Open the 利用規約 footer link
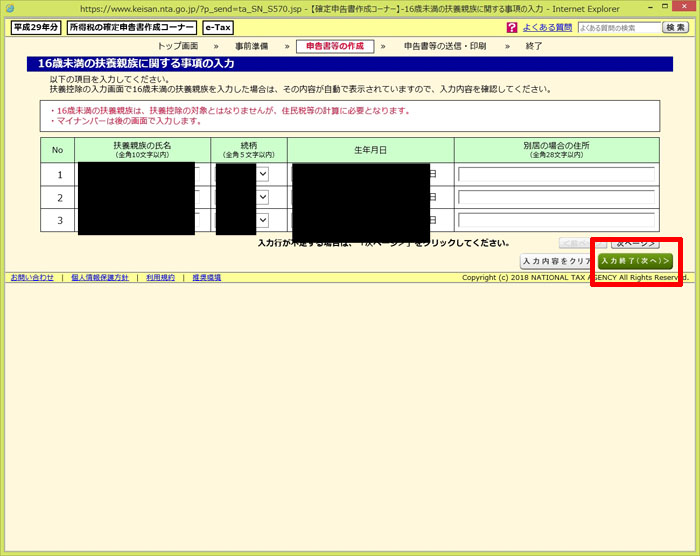The height and width of the screenshot is (556, 700). pos(160,278)
